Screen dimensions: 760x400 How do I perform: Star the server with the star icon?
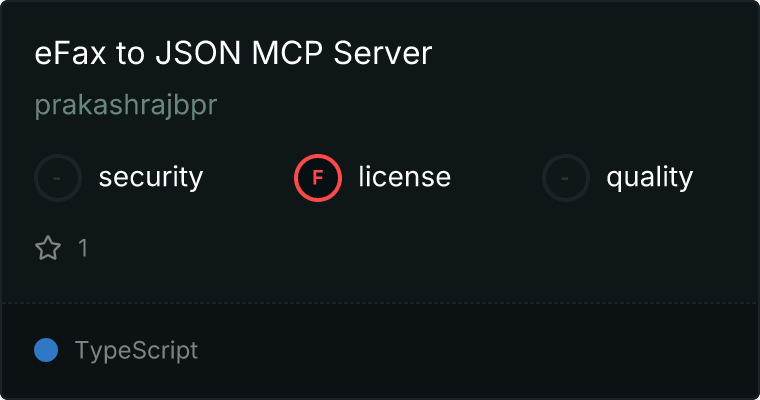(x=48, y=248)
